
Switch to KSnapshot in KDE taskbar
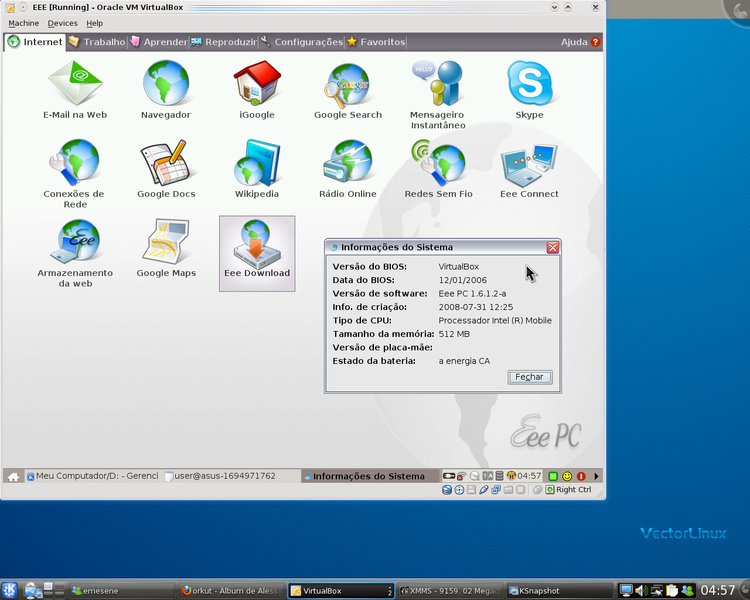coord(559,591)
